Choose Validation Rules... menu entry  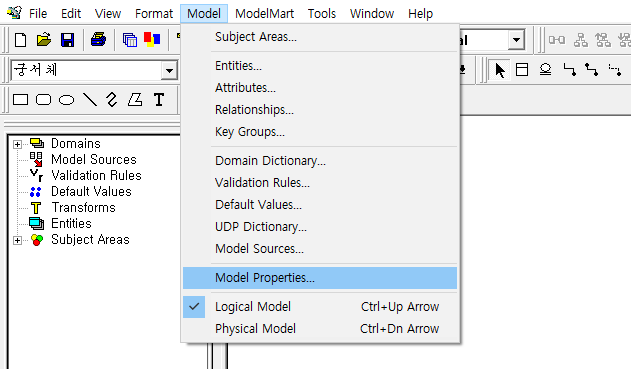[x=320, y=183]
